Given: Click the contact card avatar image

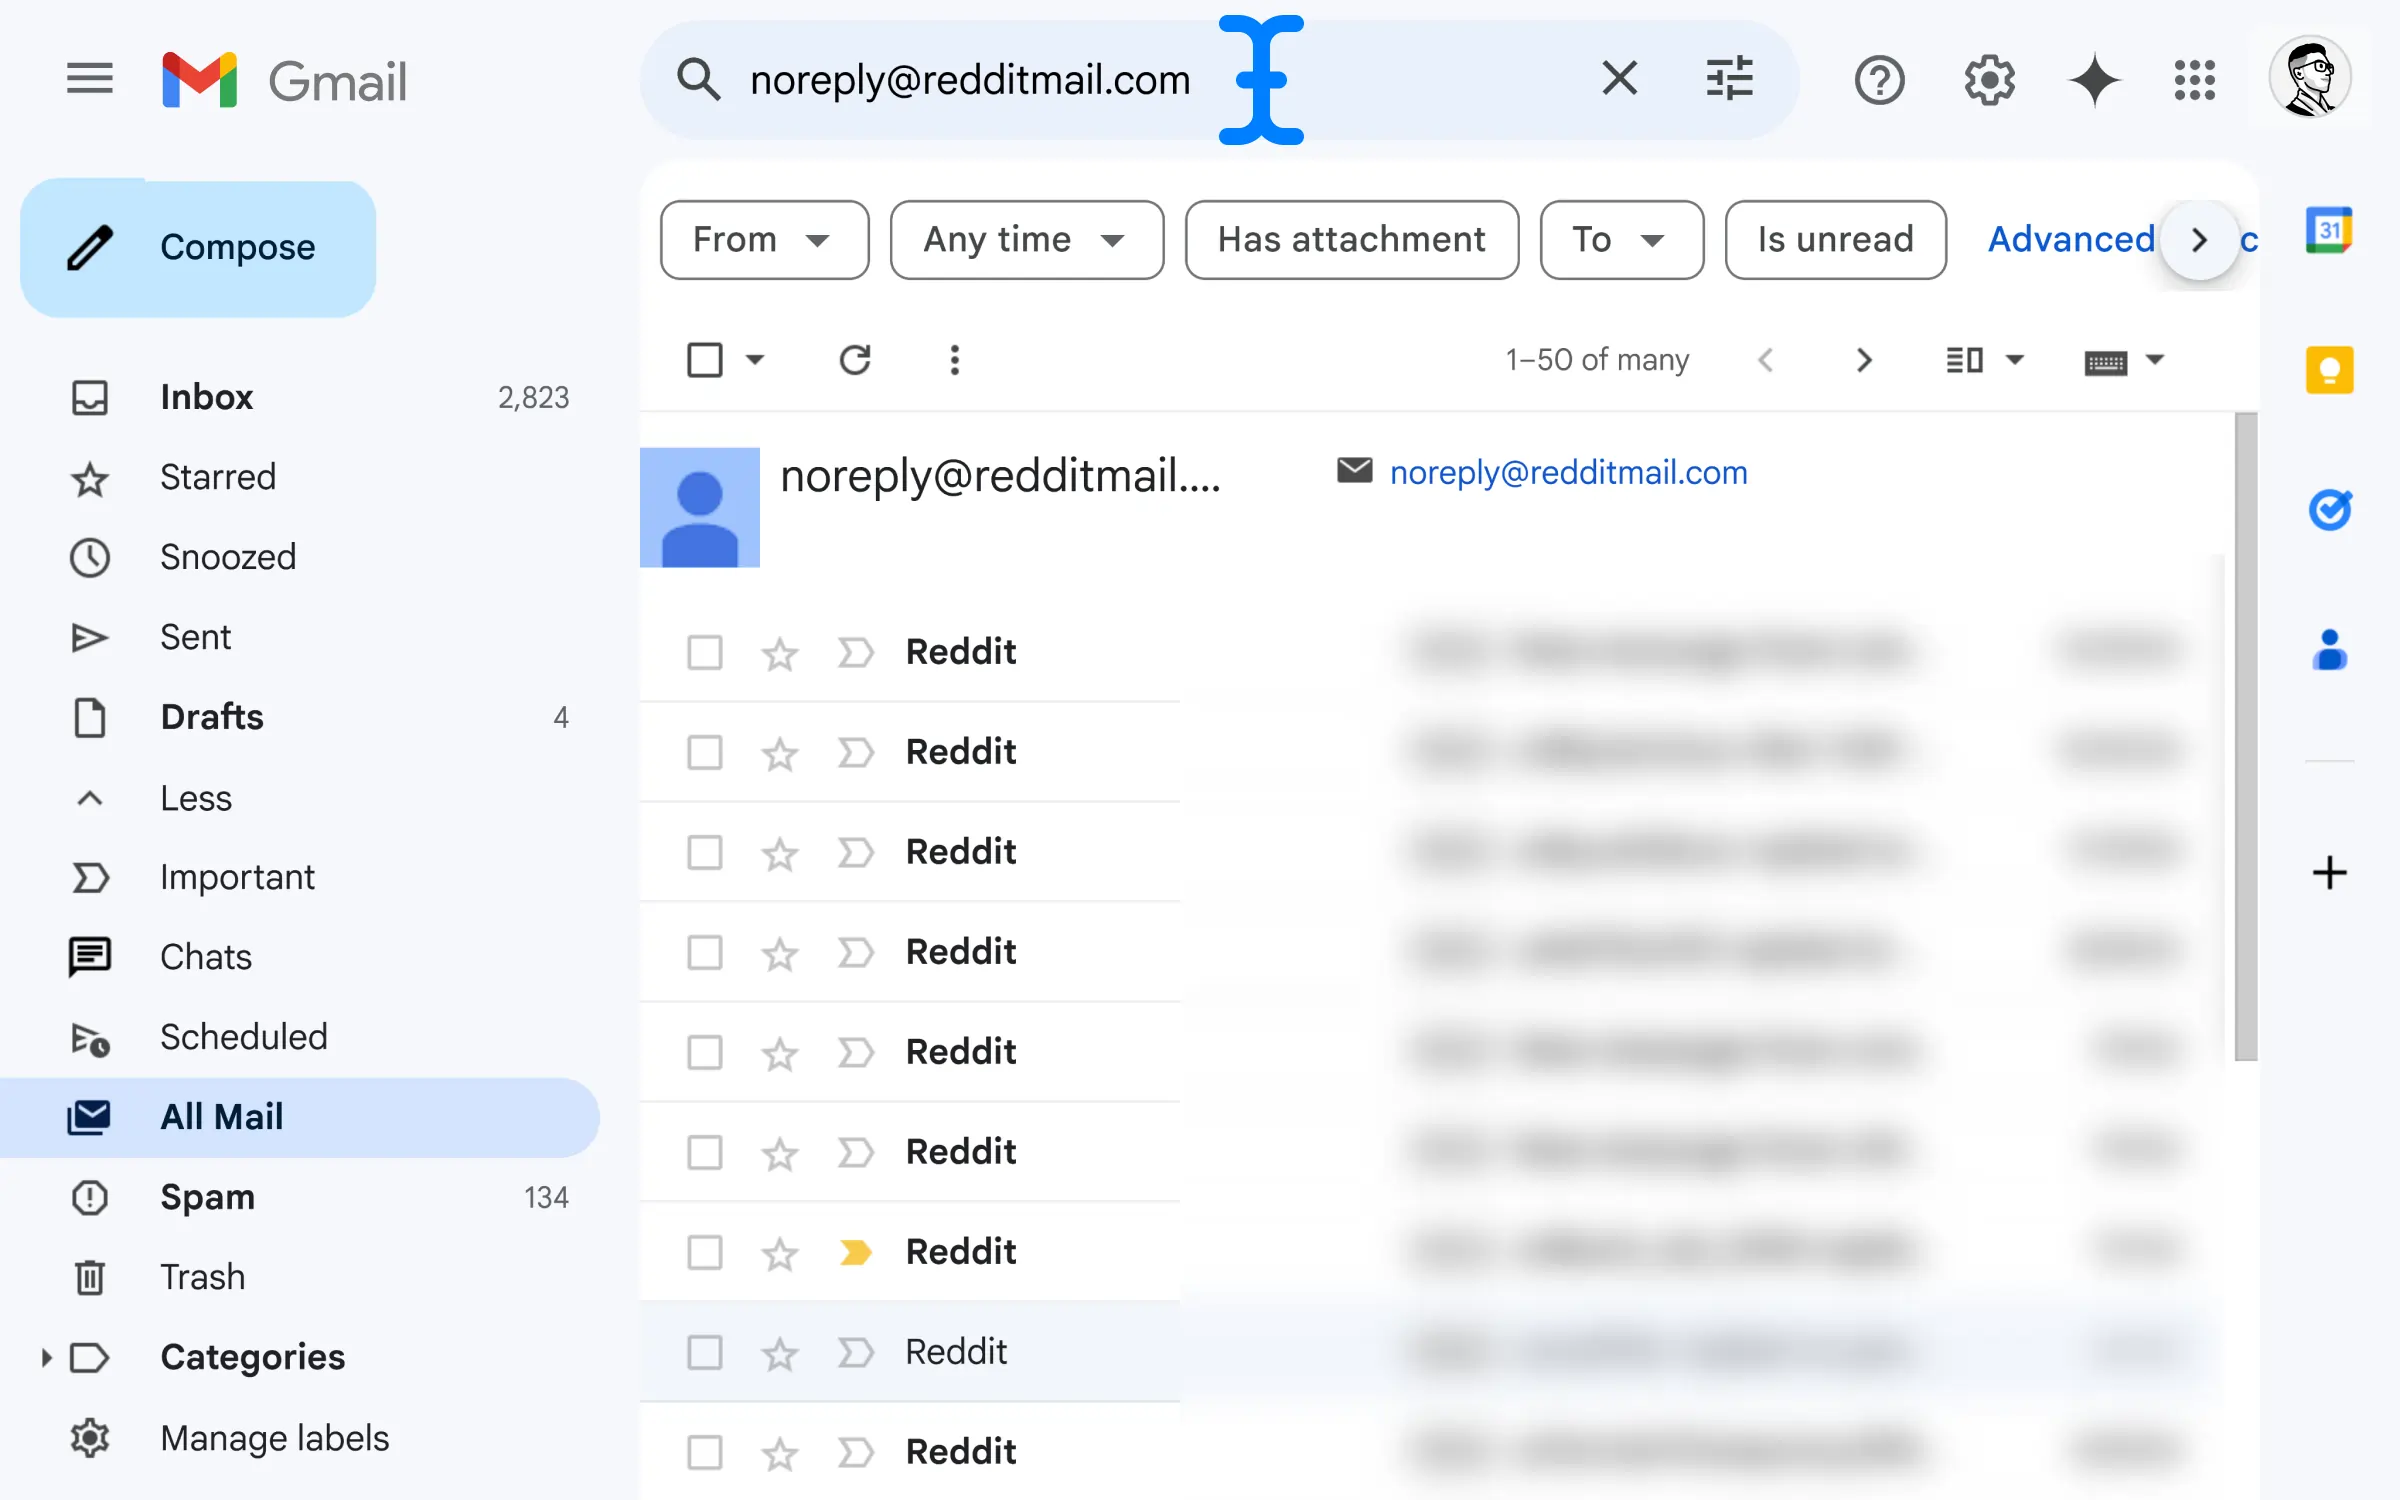Looking at the screenshot, I should 700,507.
